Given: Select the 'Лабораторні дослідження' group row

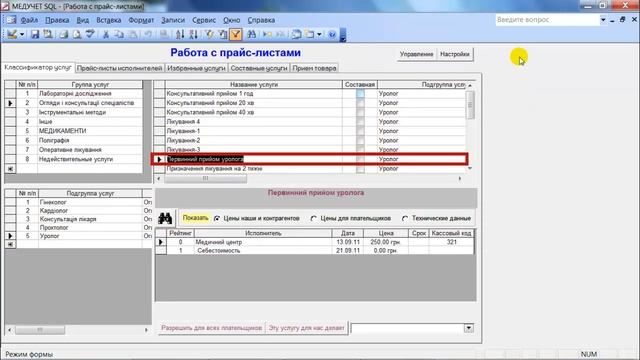Looking at the screenshot, I should coord(74,93).
